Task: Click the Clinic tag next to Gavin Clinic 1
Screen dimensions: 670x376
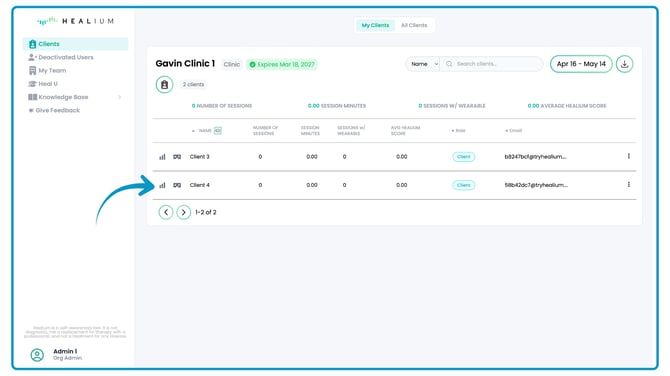Action: 232,65
